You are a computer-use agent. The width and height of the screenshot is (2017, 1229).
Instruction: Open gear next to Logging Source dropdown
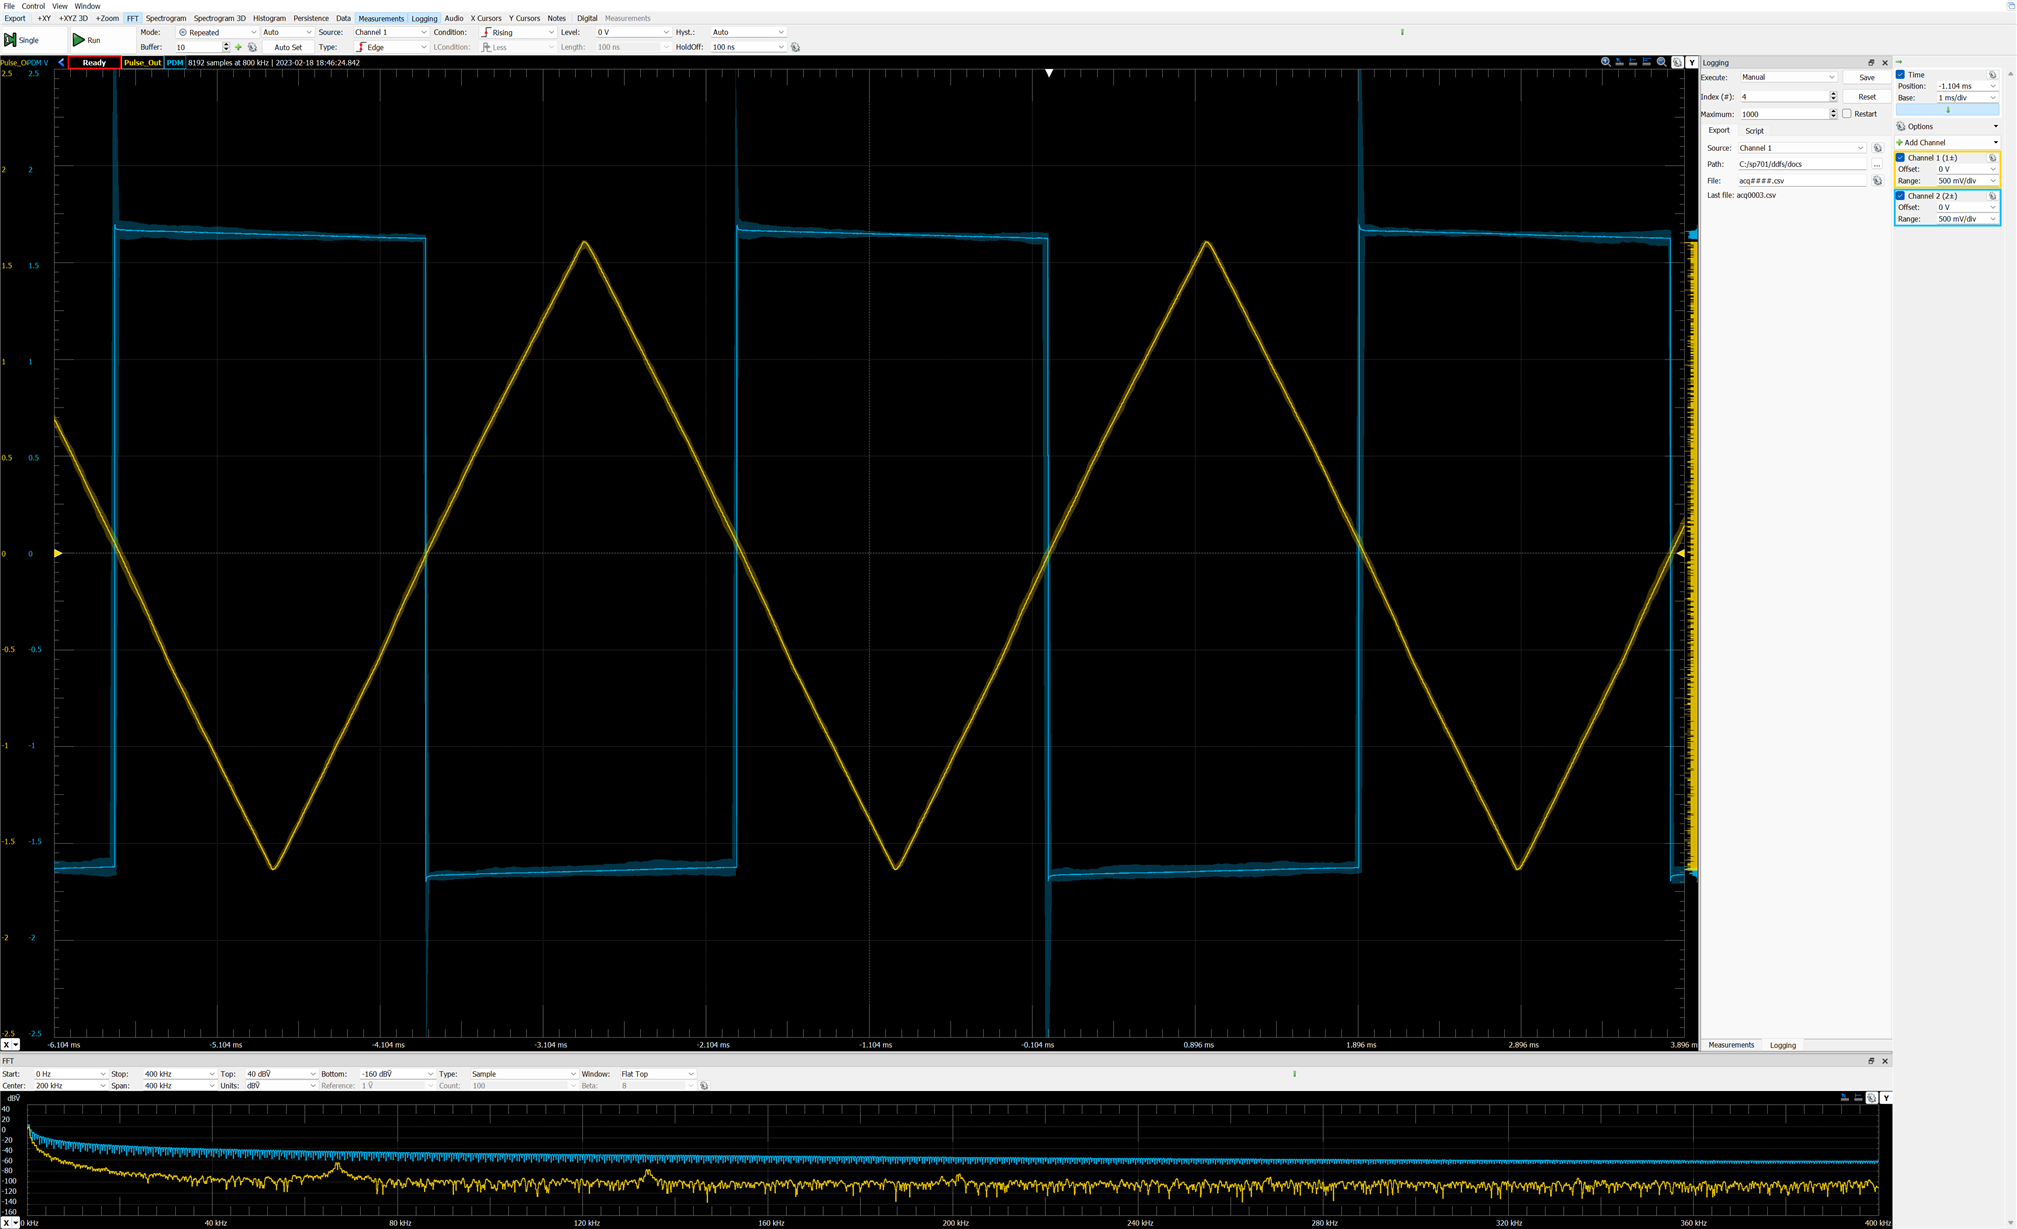point(1877,148)
